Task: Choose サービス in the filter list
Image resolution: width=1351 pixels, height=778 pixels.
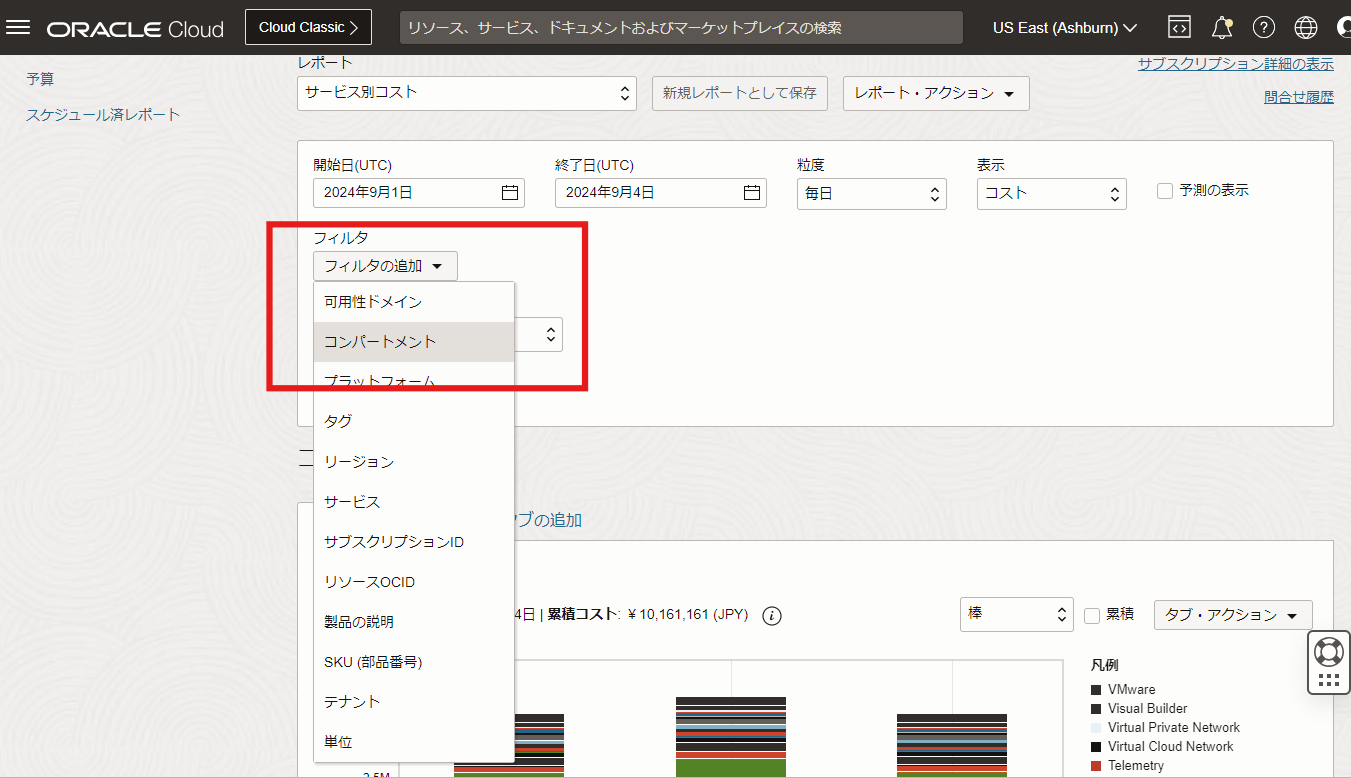Action: point(352,502)
